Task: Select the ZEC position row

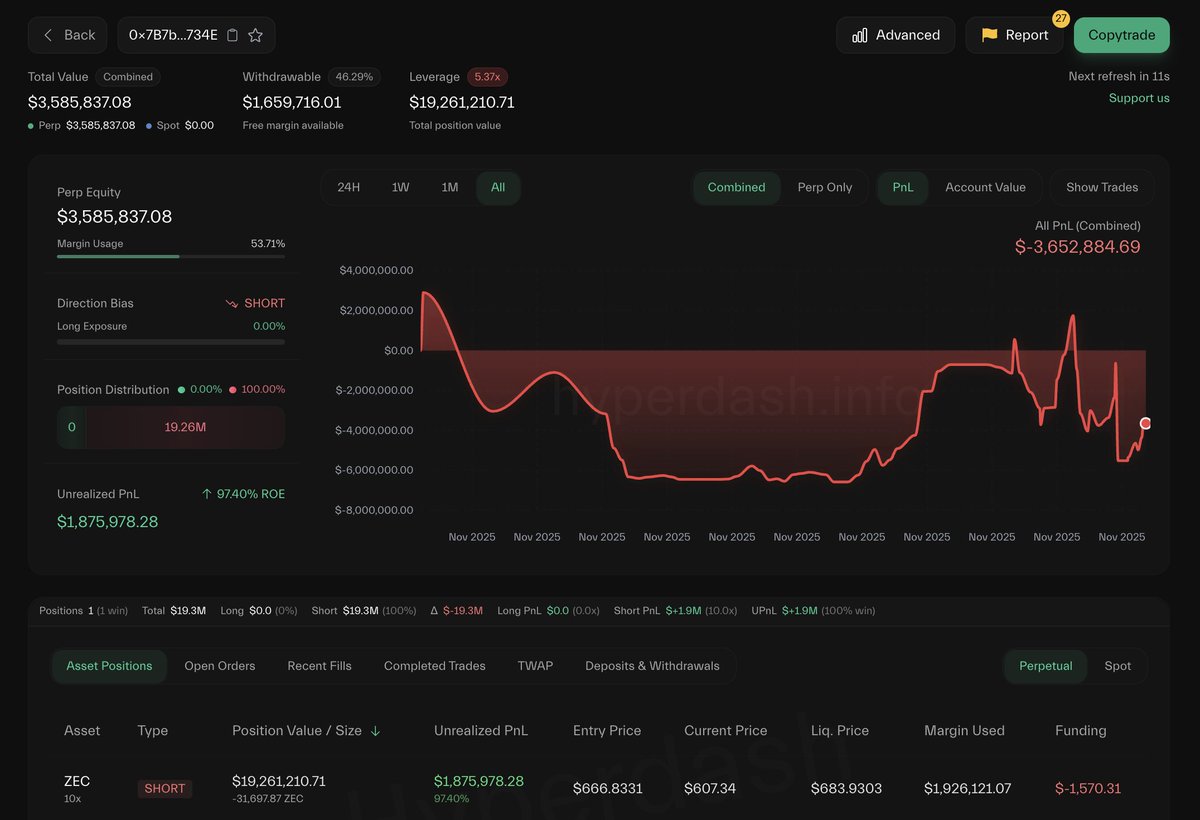Action: pos(600,788)
